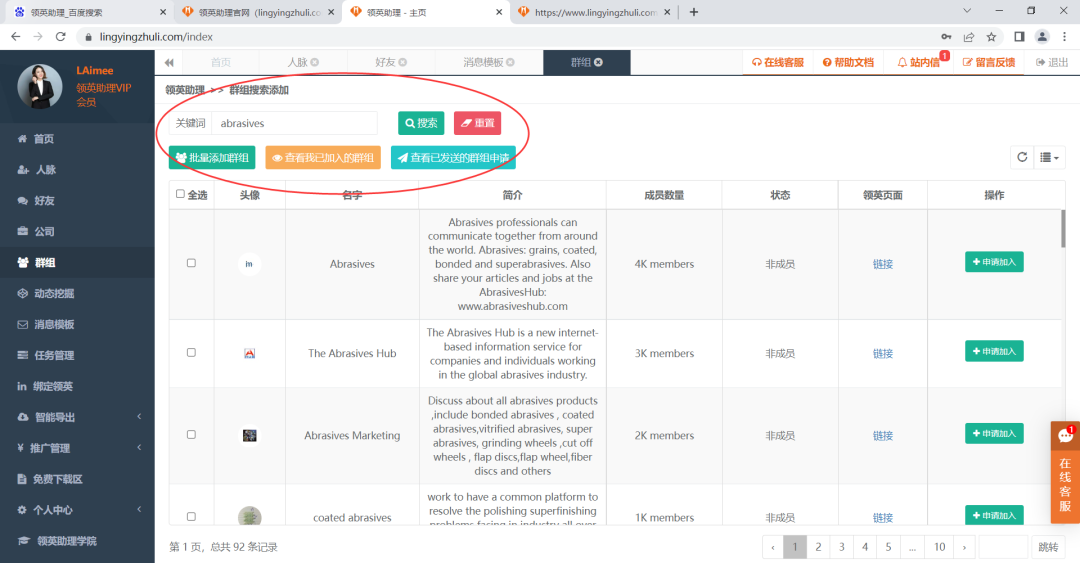
Task: Click 查看已发送的群组申请
Action: pyautogui.click(x=453, y=158)
